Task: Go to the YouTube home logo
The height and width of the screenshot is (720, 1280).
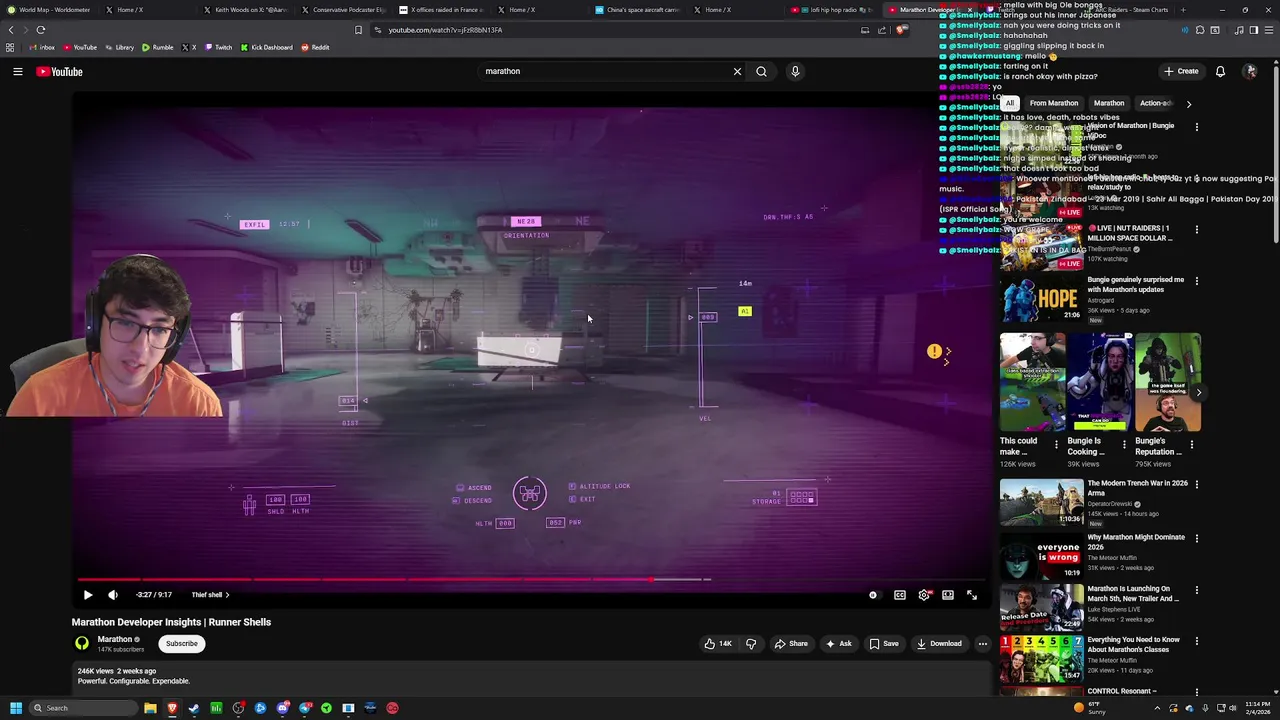Action: [x=59, y=71]
